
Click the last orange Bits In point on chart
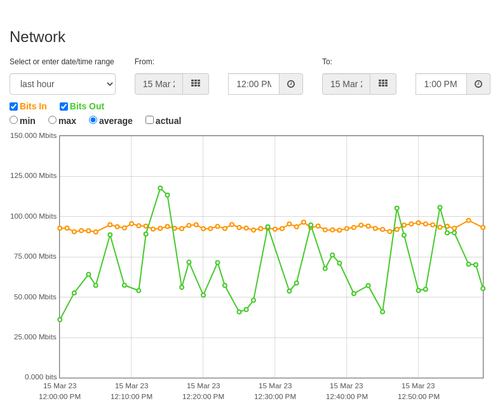coord(483,227)
